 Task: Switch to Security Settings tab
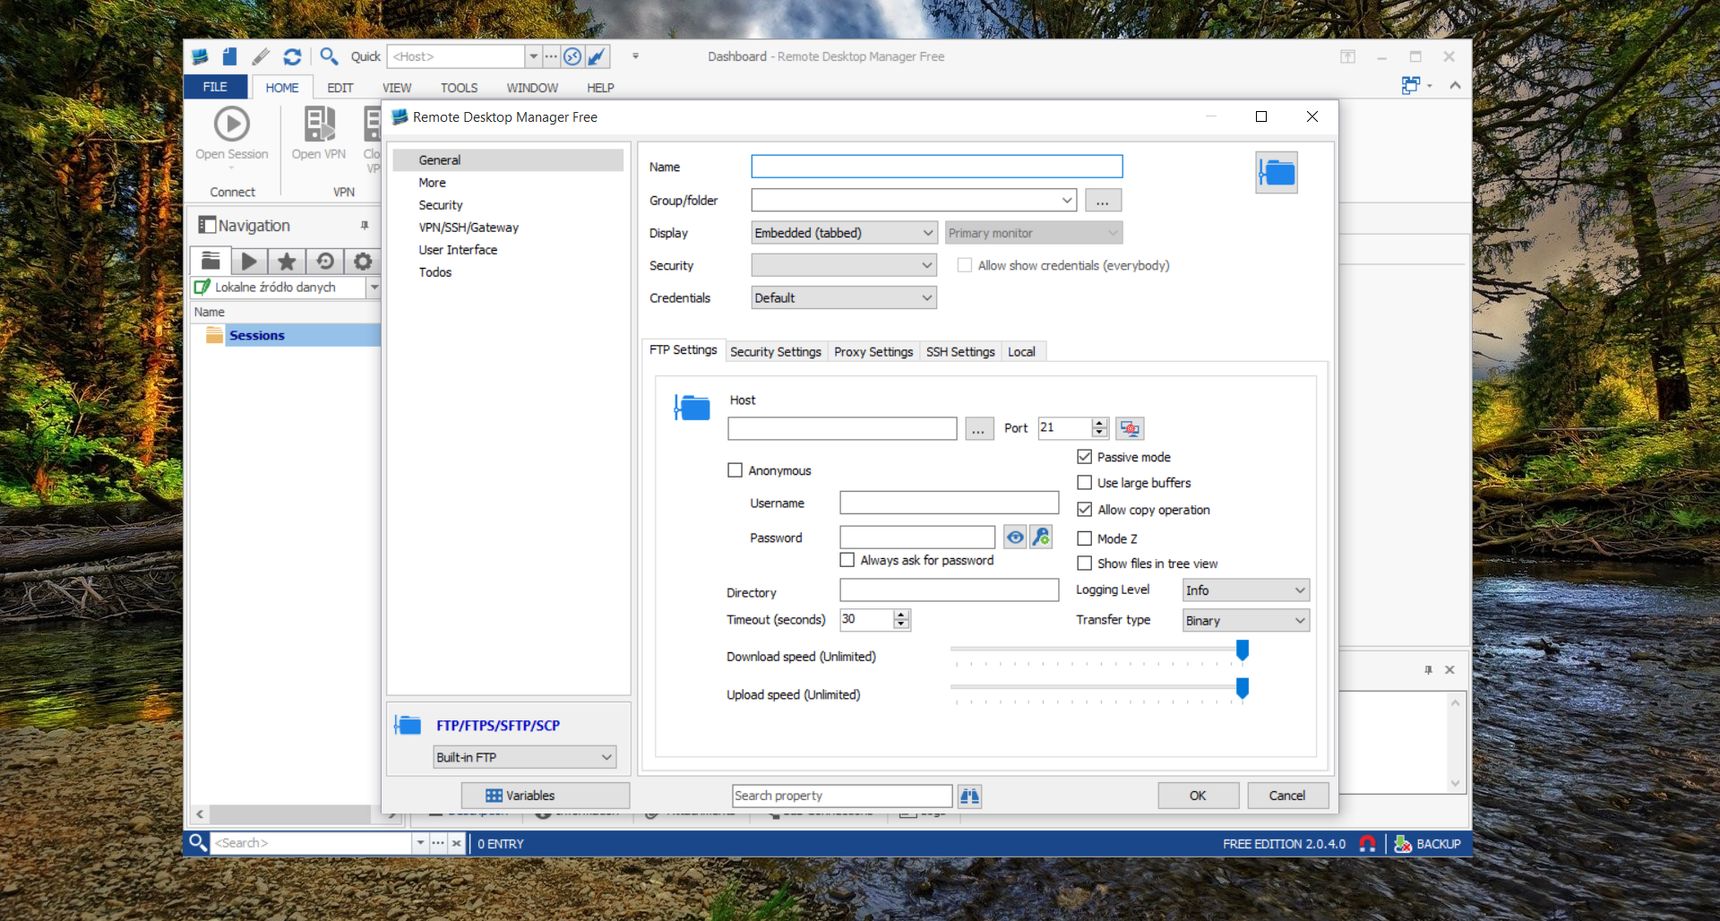pyautogui.click(x=775, y=352)
